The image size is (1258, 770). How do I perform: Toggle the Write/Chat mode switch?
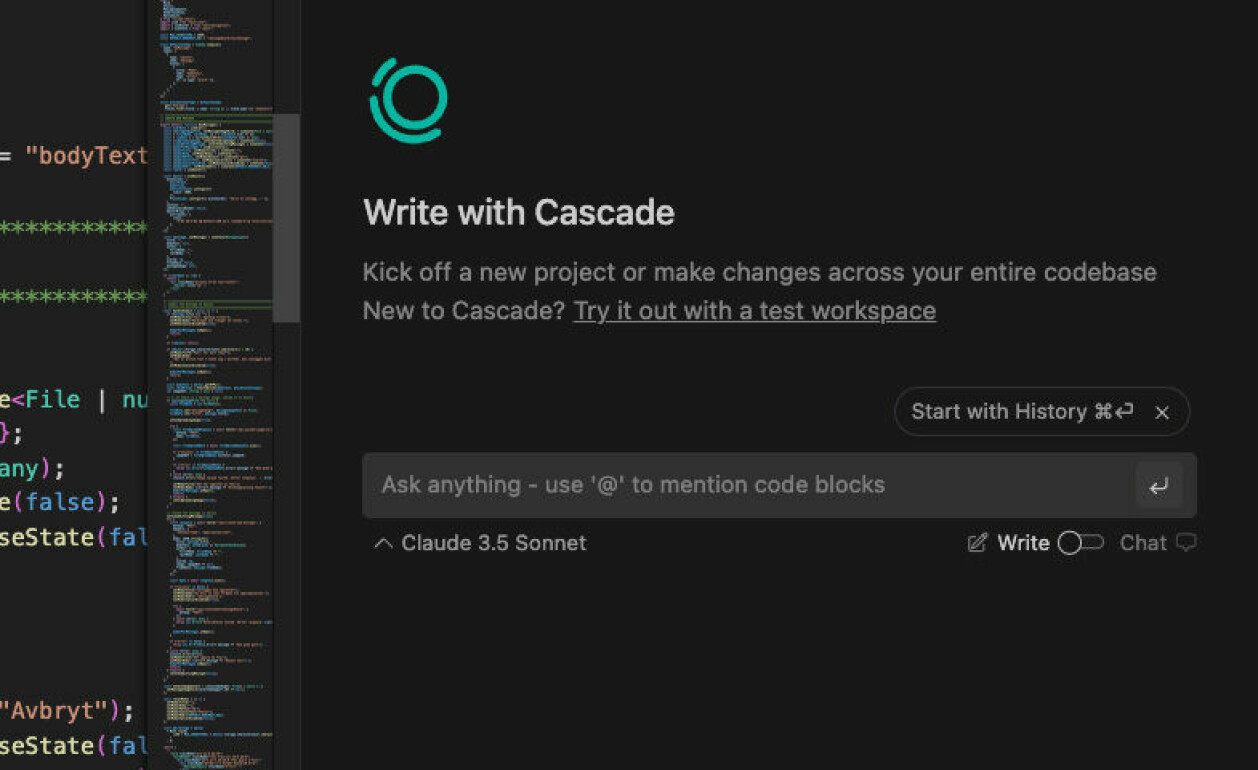[x=1080, y=543]
